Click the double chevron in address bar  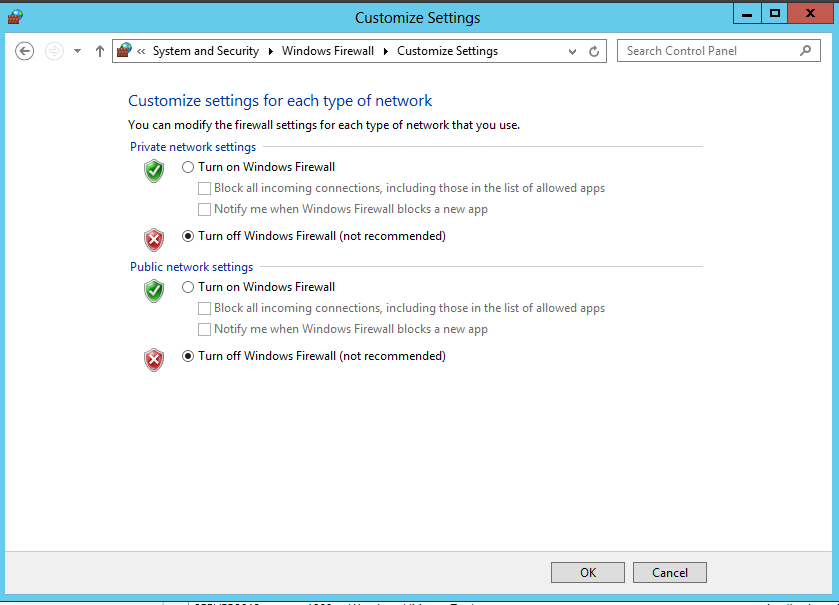tap(141, 51)
